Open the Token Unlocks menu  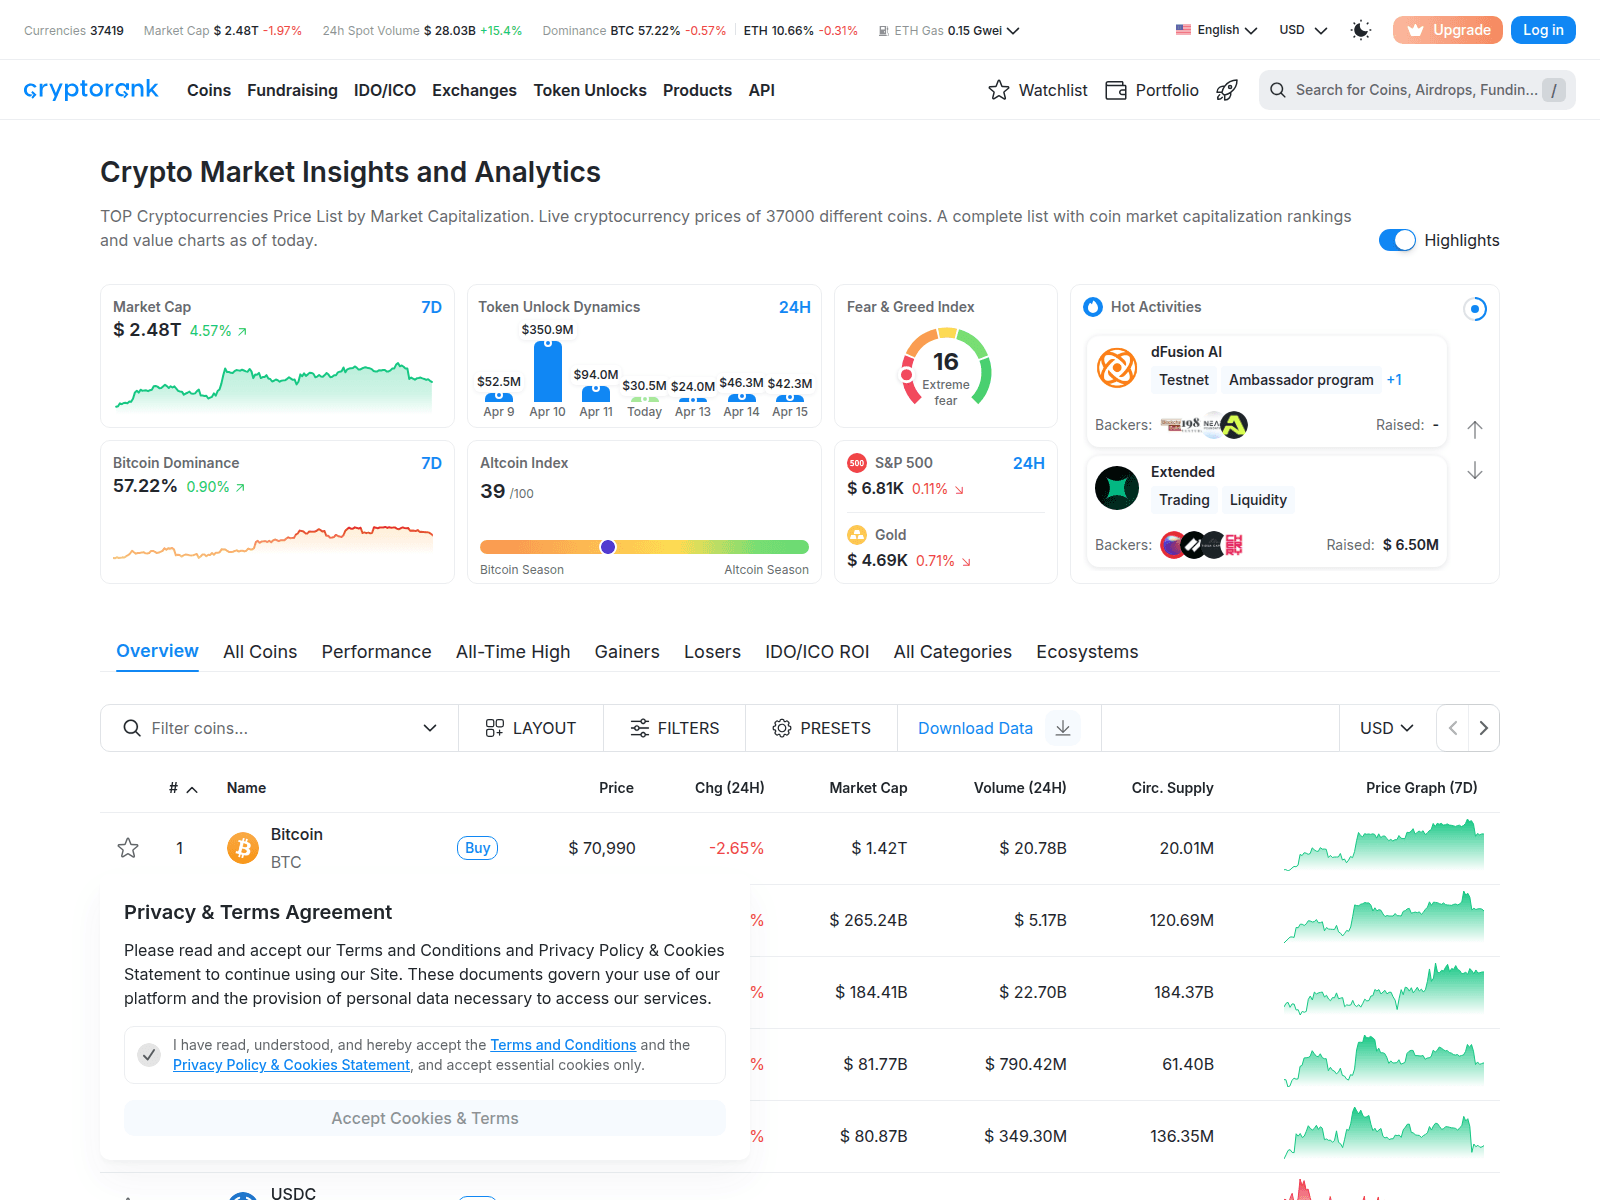(590, 90)
